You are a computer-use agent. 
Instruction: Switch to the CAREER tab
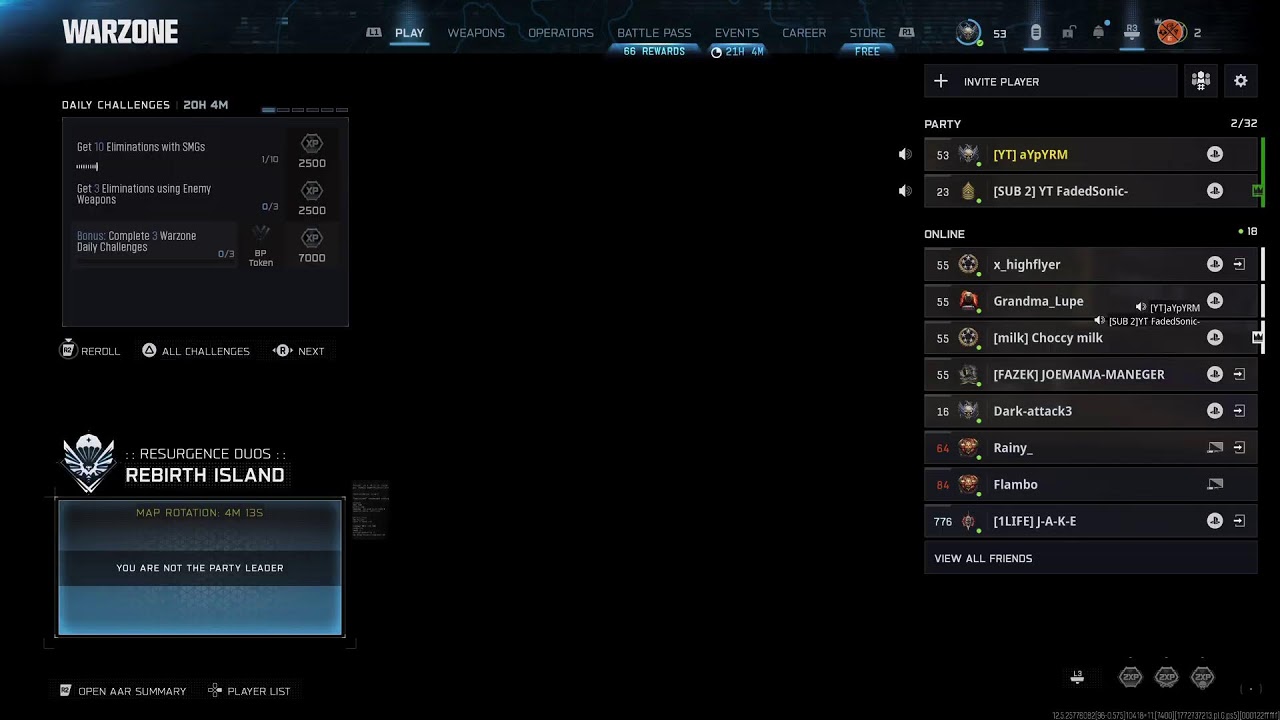click(x=804, y=33)
